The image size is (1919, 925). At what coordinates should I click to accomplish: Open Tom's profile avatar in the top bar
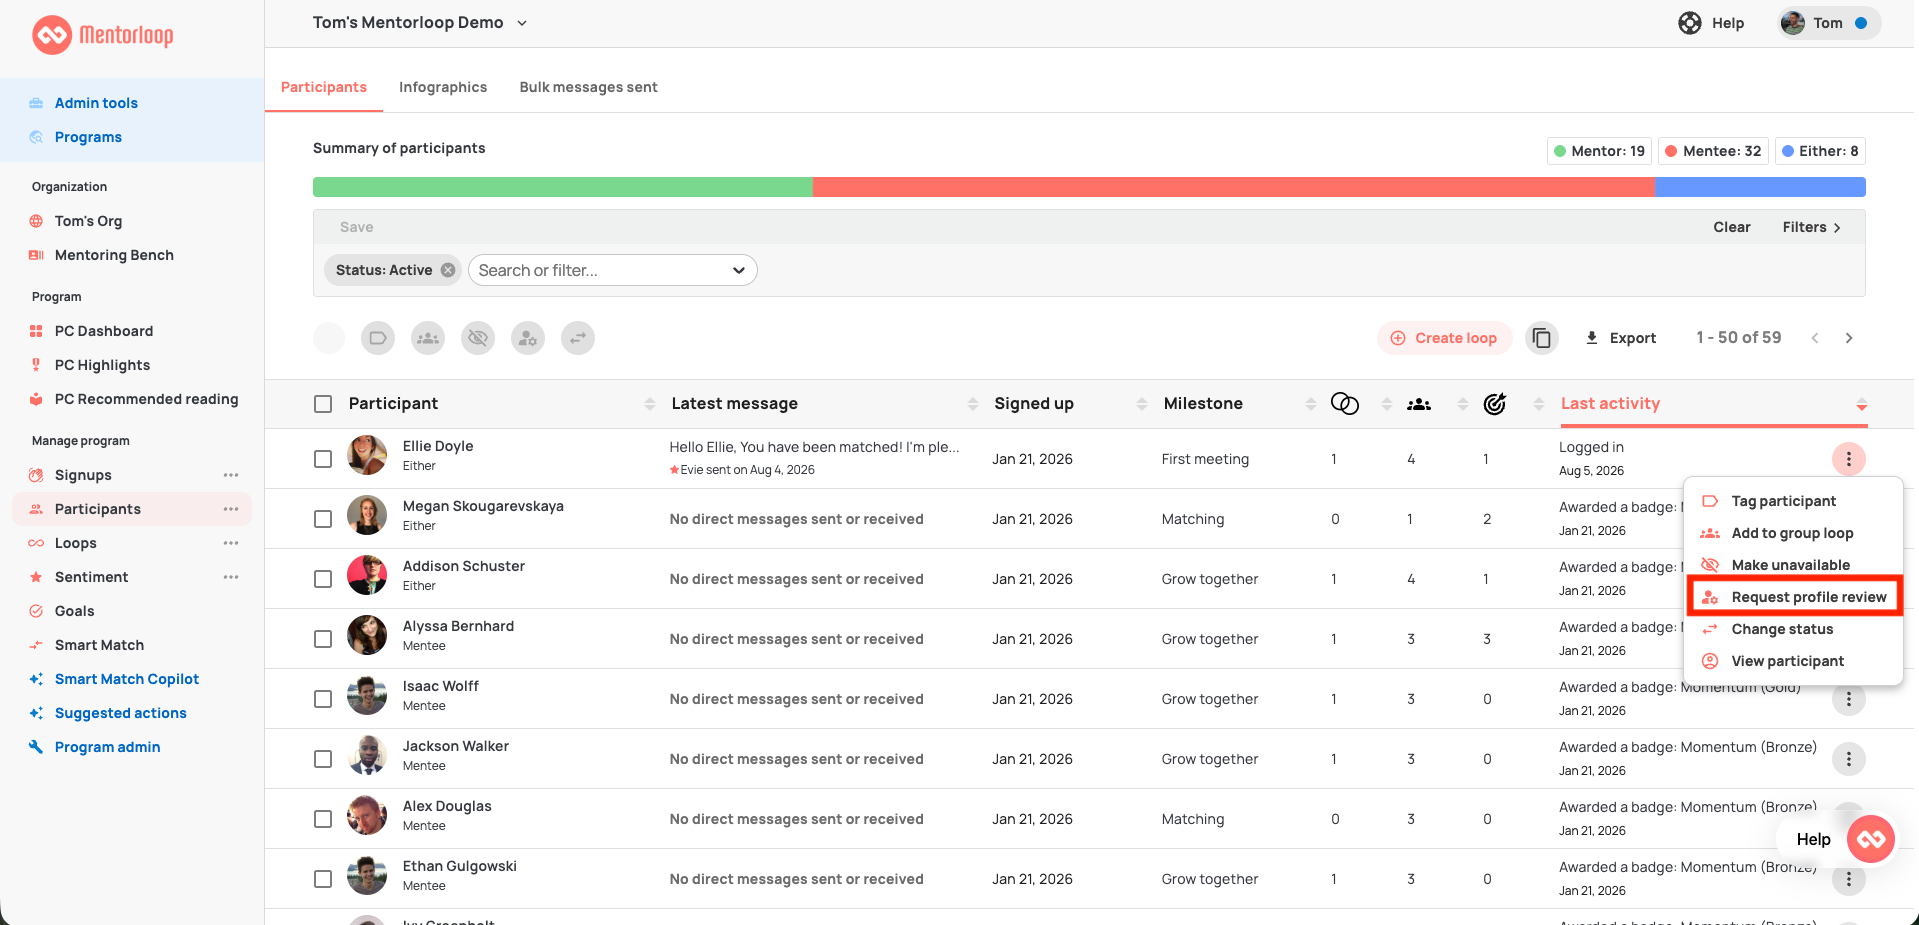(1793, 23)
